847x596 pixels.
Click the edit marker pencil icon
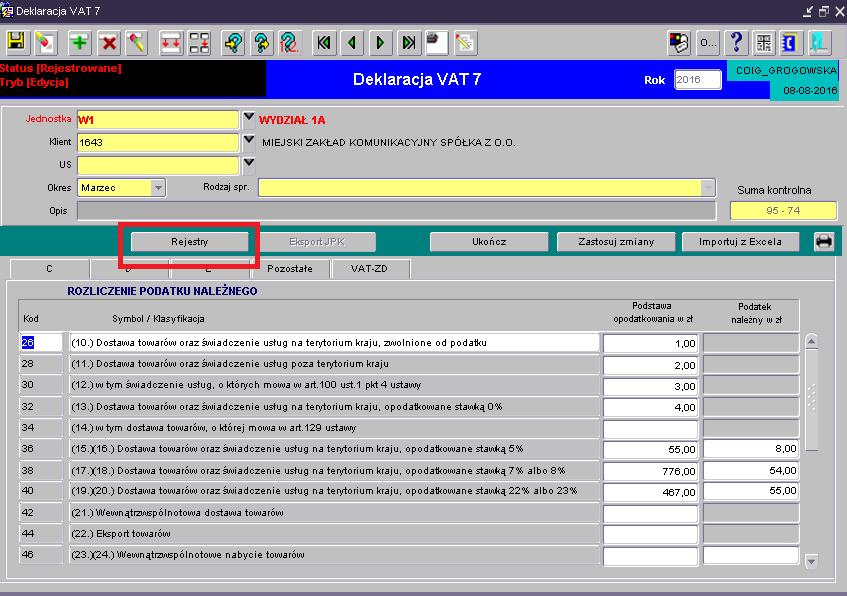click(x=137, y=42)
